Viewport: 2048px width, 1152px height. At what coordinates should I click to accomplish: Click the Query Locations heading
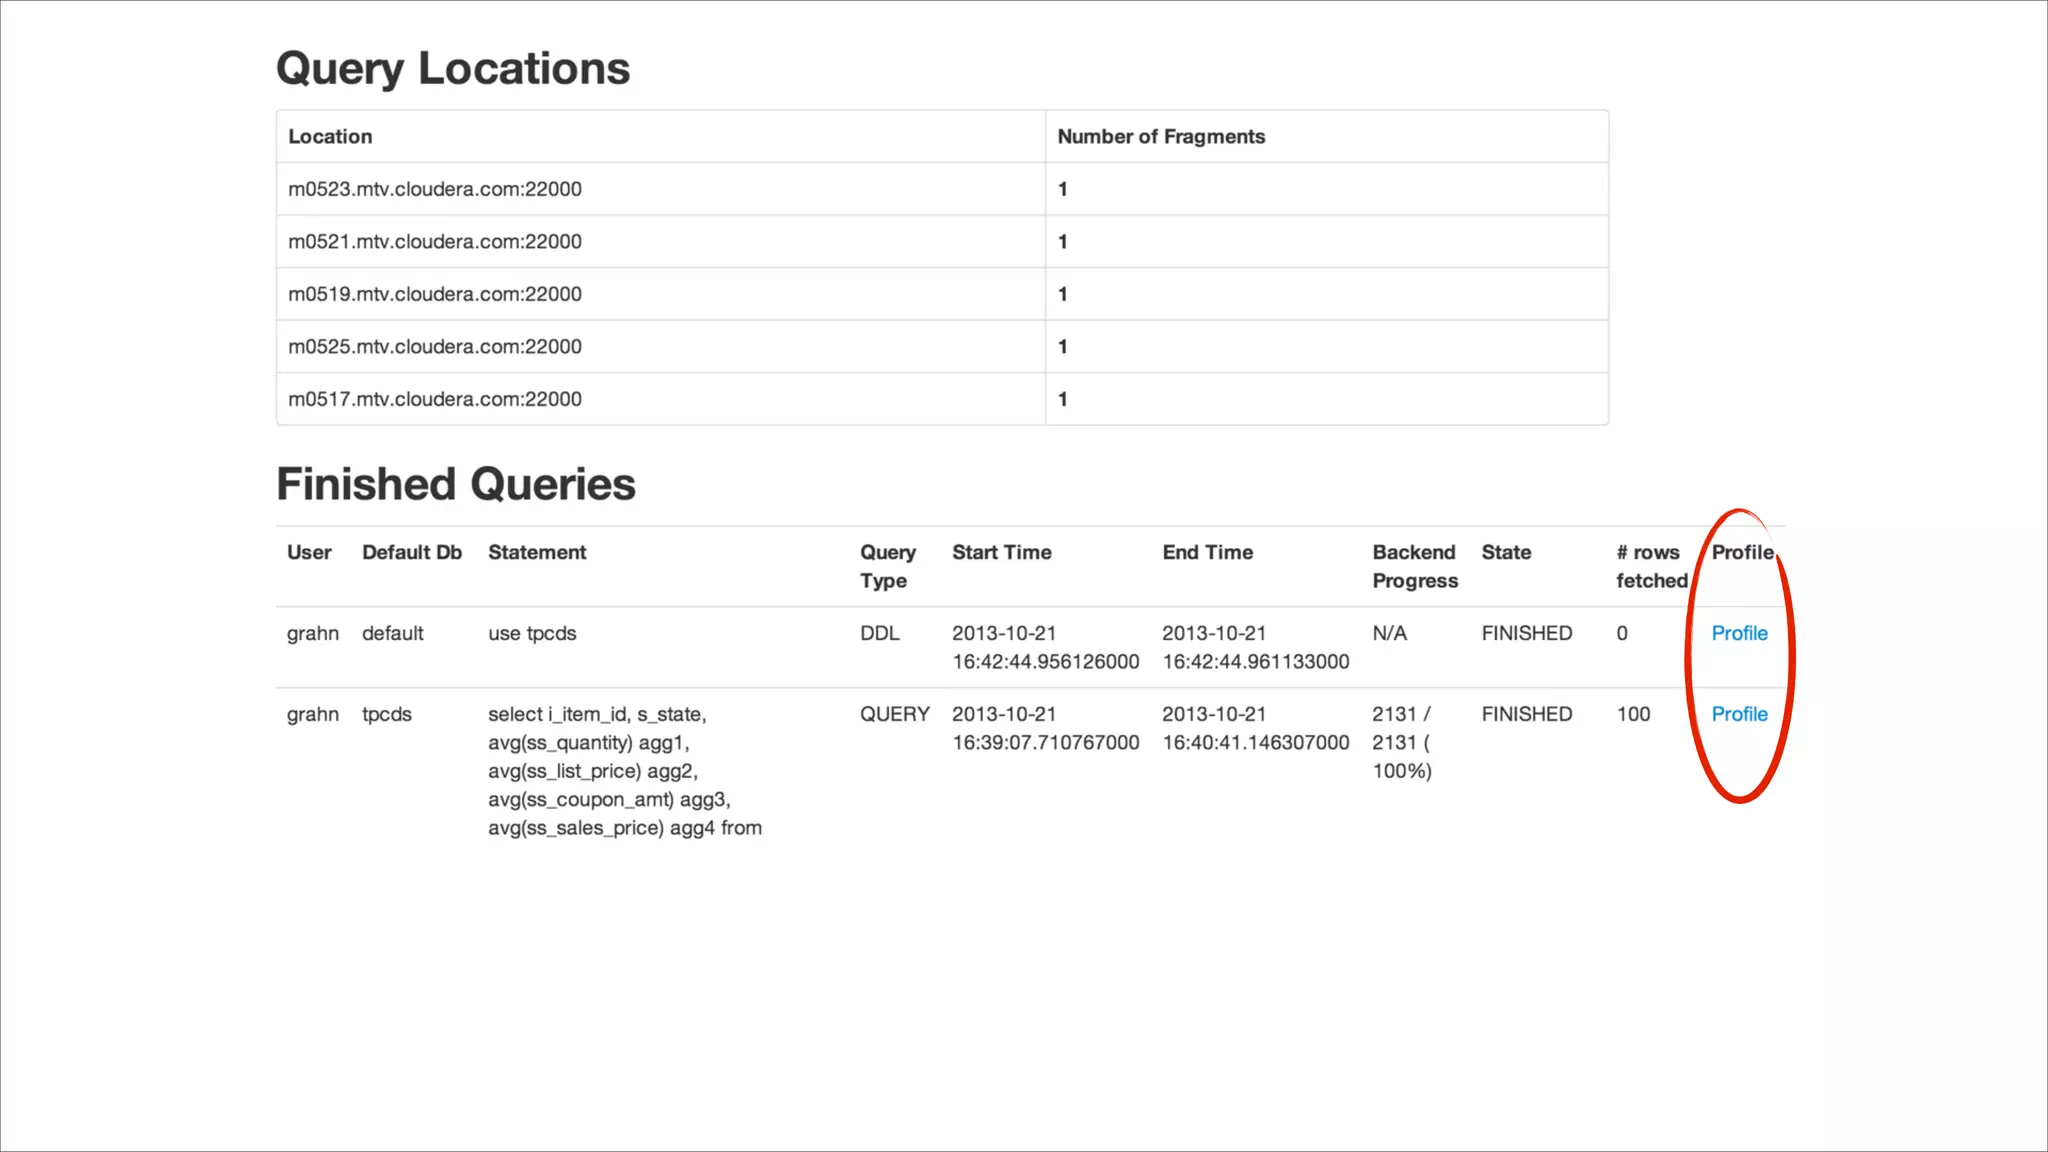click(x=453, y=68)
